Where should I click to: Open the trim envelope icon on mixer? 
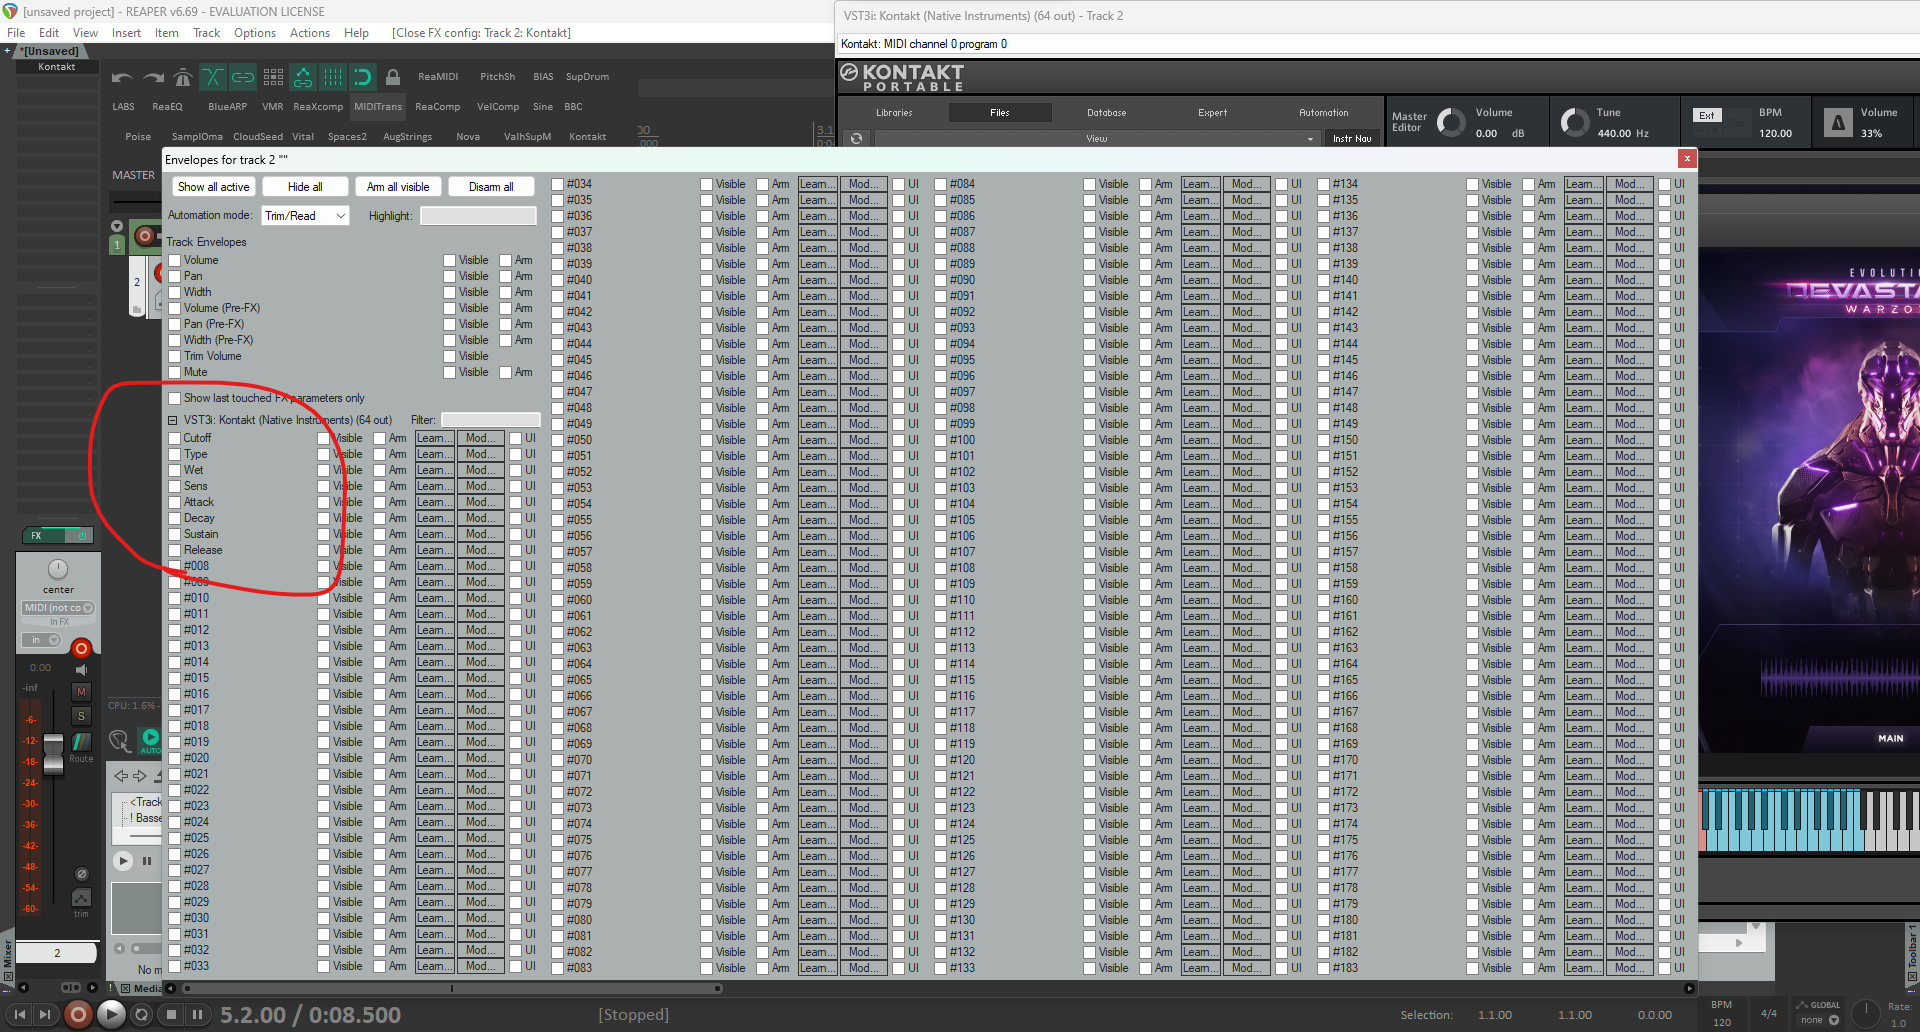click(x=81, y=898)
